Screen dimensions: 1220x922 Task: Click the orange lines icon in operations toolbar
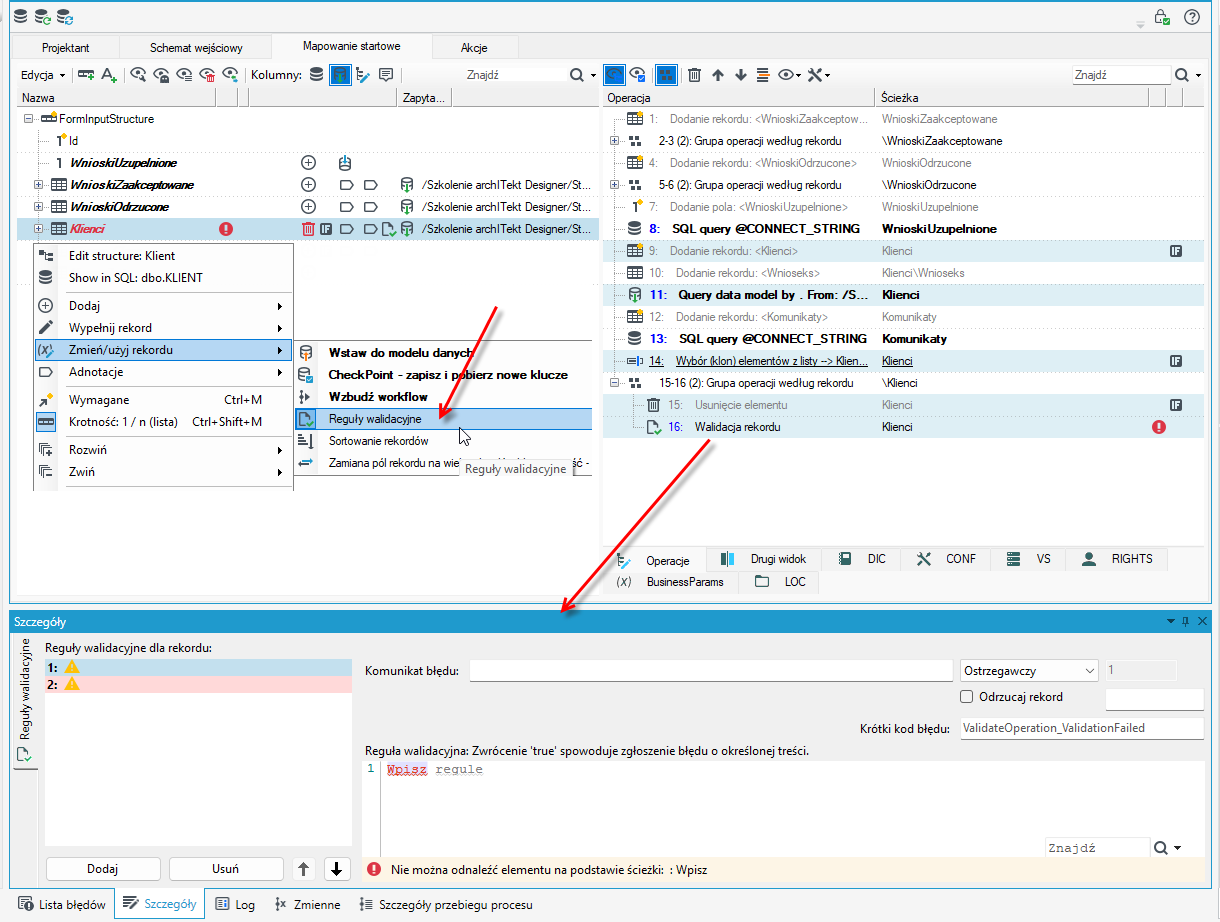(763, 75)
